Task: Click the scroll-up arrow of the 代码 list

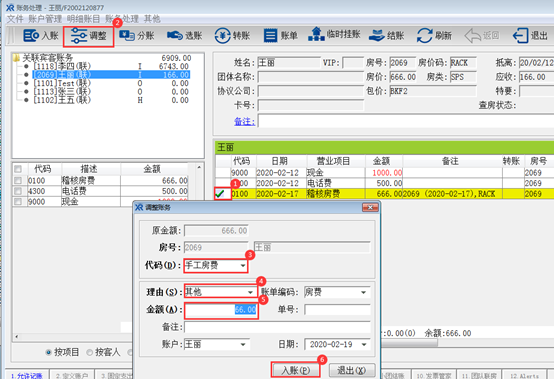Action: point(199,167)
